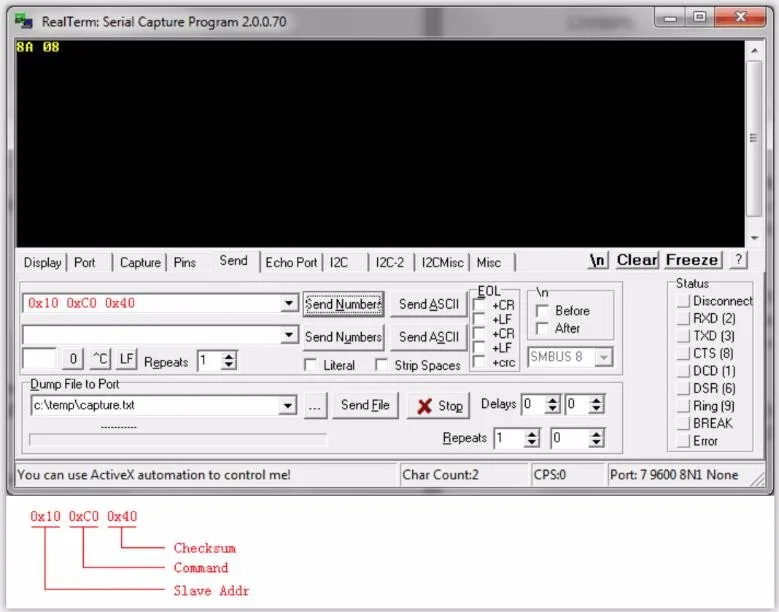Image resolution: width=779 pixels, height=612 pixels.
Task: Click the 0 send-null button
Action: [73, 359]
